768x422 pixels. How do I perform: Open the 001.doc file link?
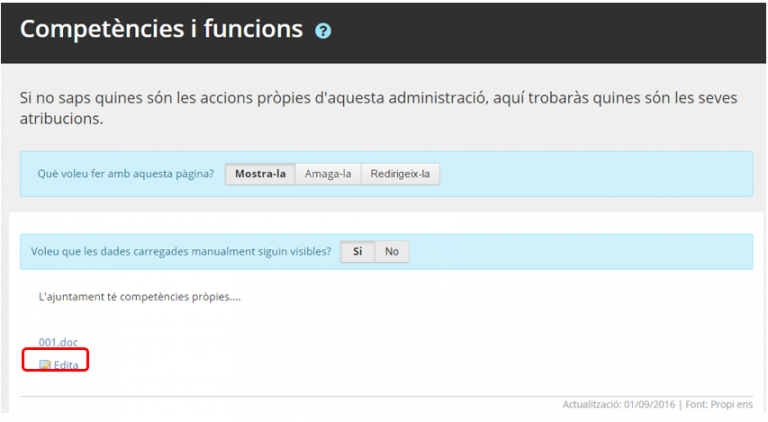58,342
